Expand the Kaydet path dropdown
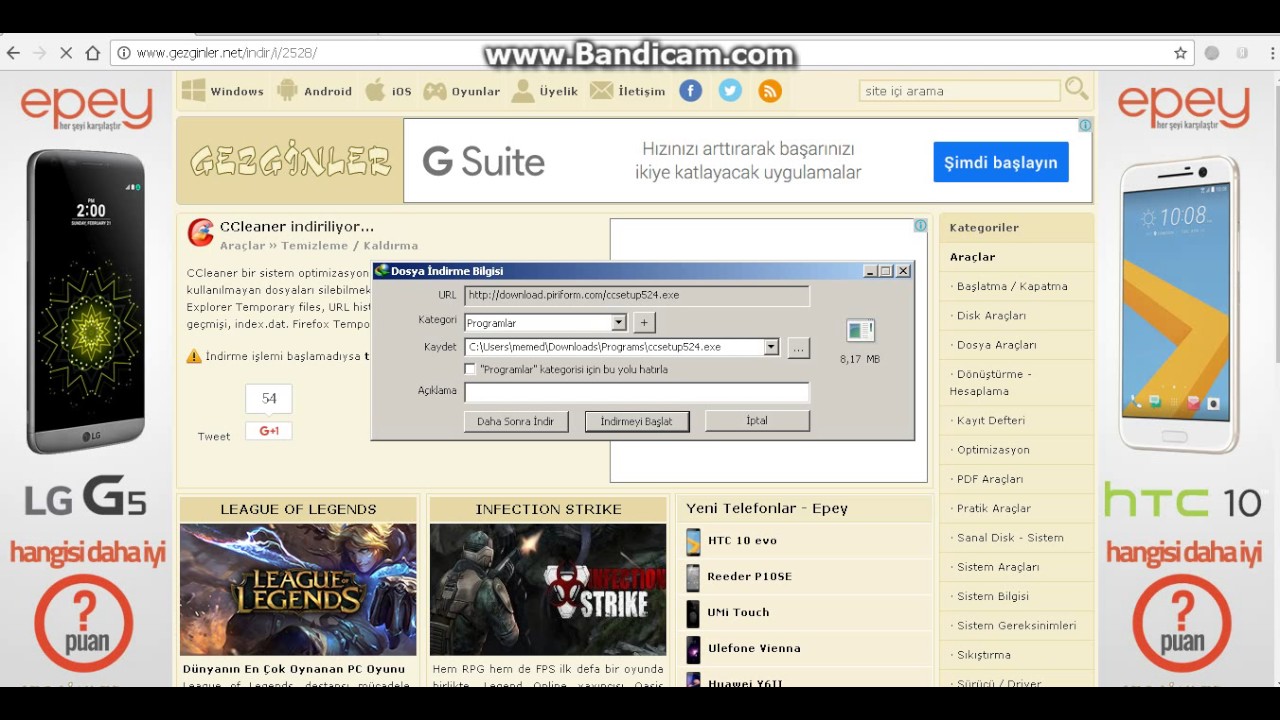 point(771,347)
